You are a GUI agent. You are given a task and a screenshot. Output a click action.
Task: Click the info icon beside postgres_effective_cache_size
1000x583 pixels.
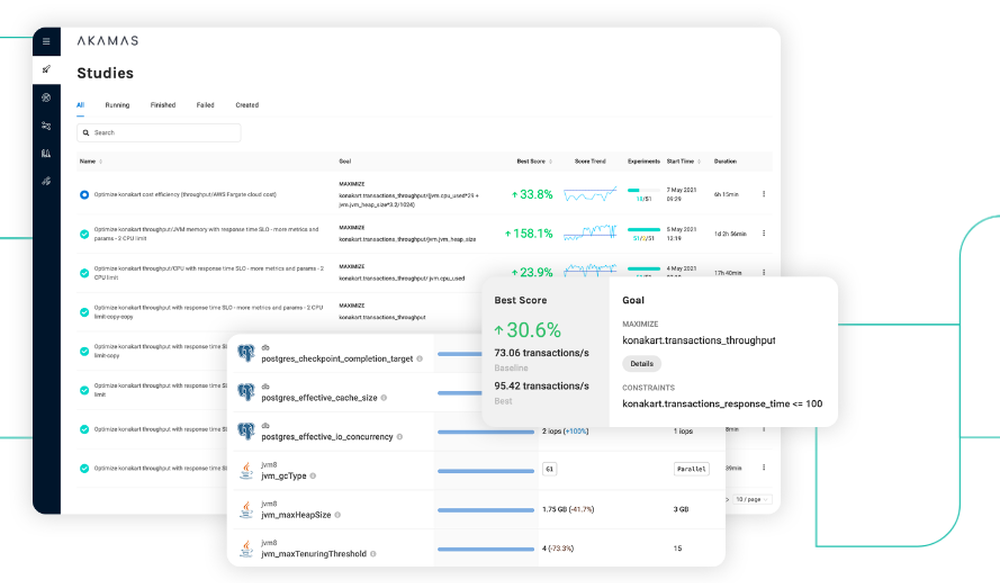384,398
